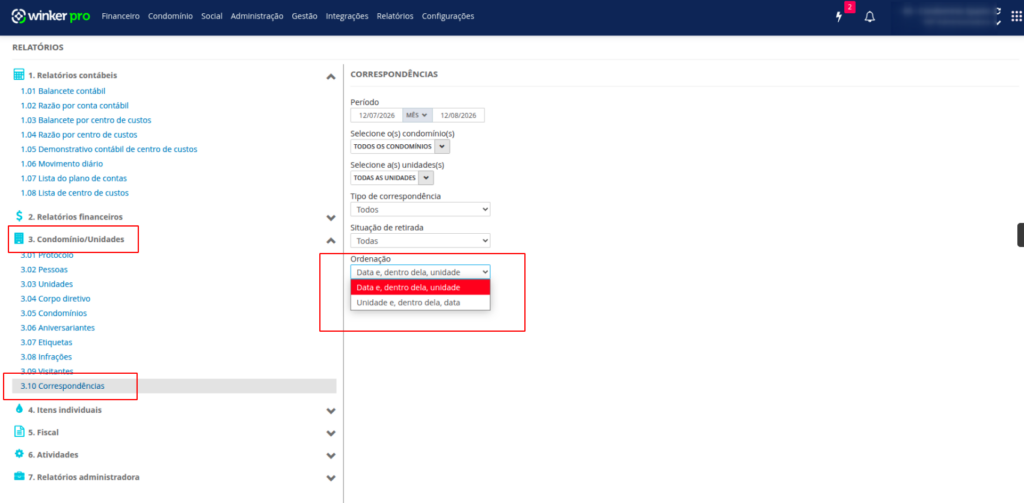Open the Condomínio menu
This screenshot has width=1024, height=503.
(170, 16)
